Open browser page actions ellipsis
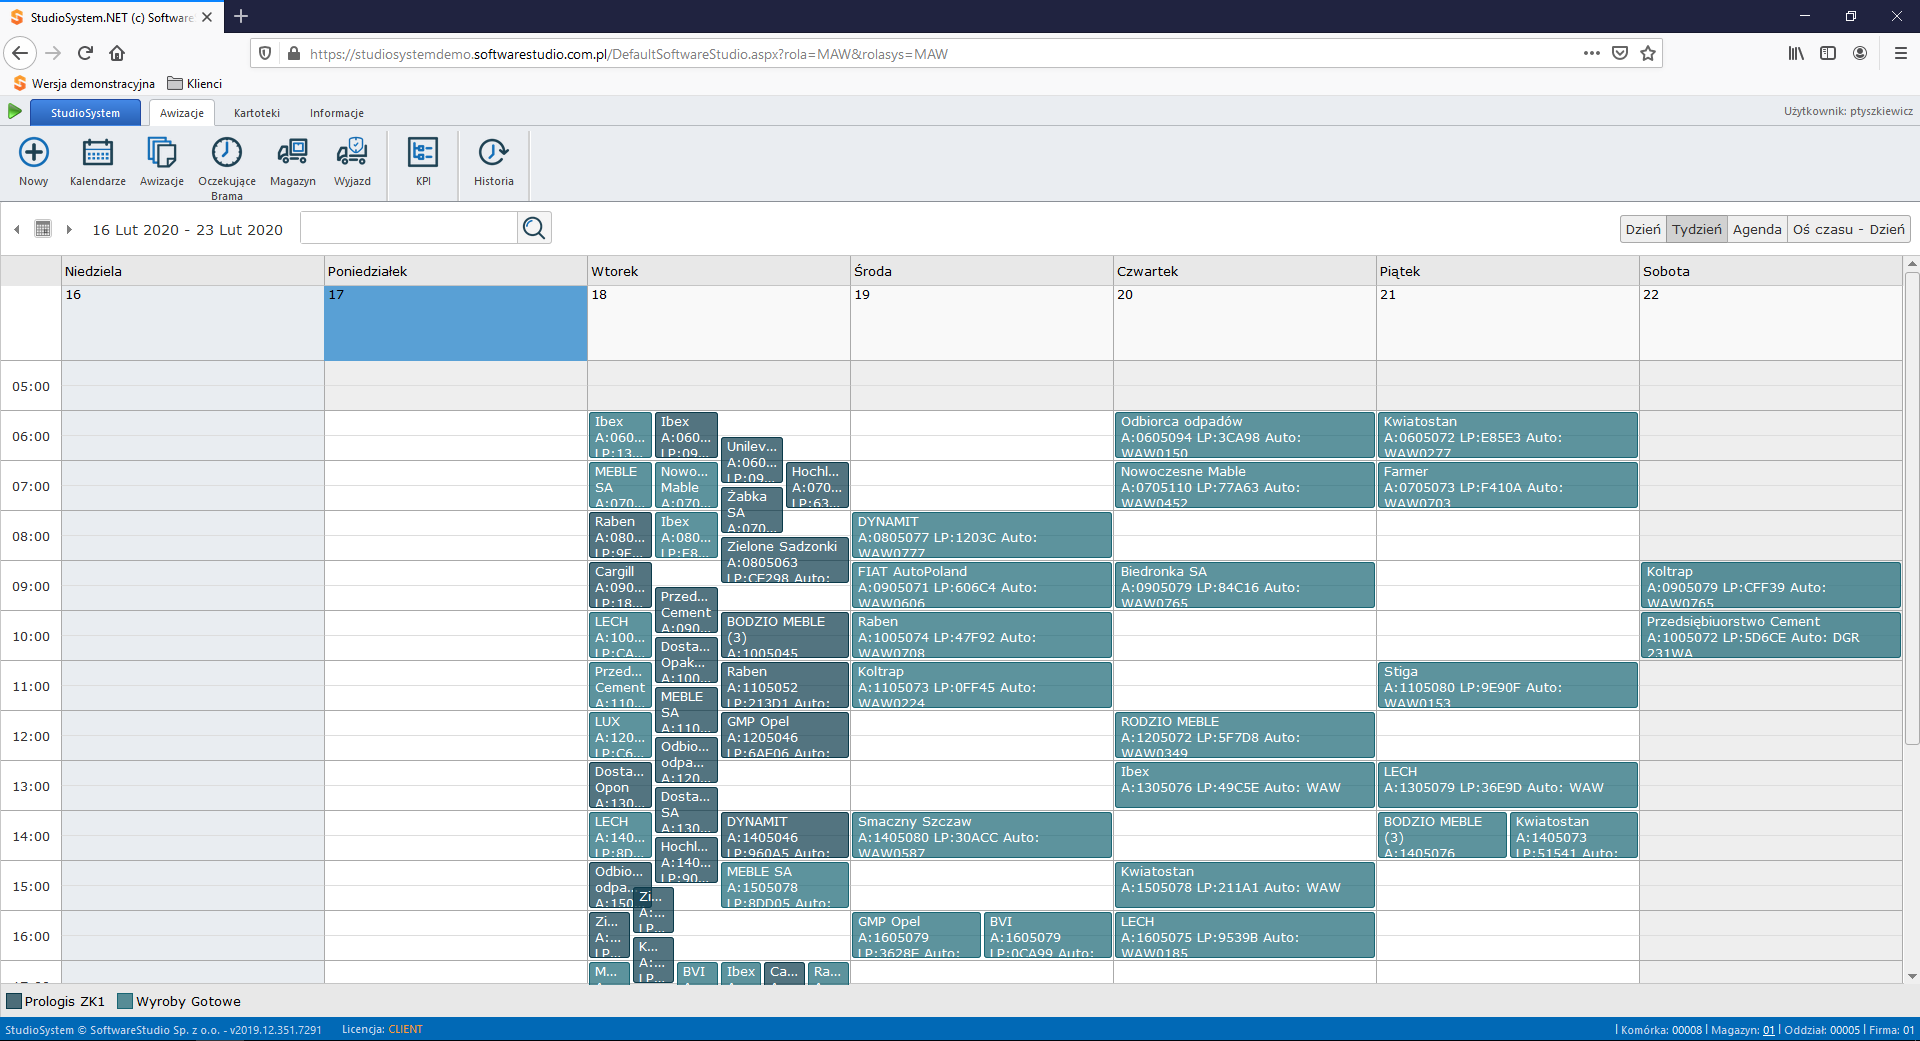The width and height of the screenshot is (1920, 1041). (x=1591, y=53)
